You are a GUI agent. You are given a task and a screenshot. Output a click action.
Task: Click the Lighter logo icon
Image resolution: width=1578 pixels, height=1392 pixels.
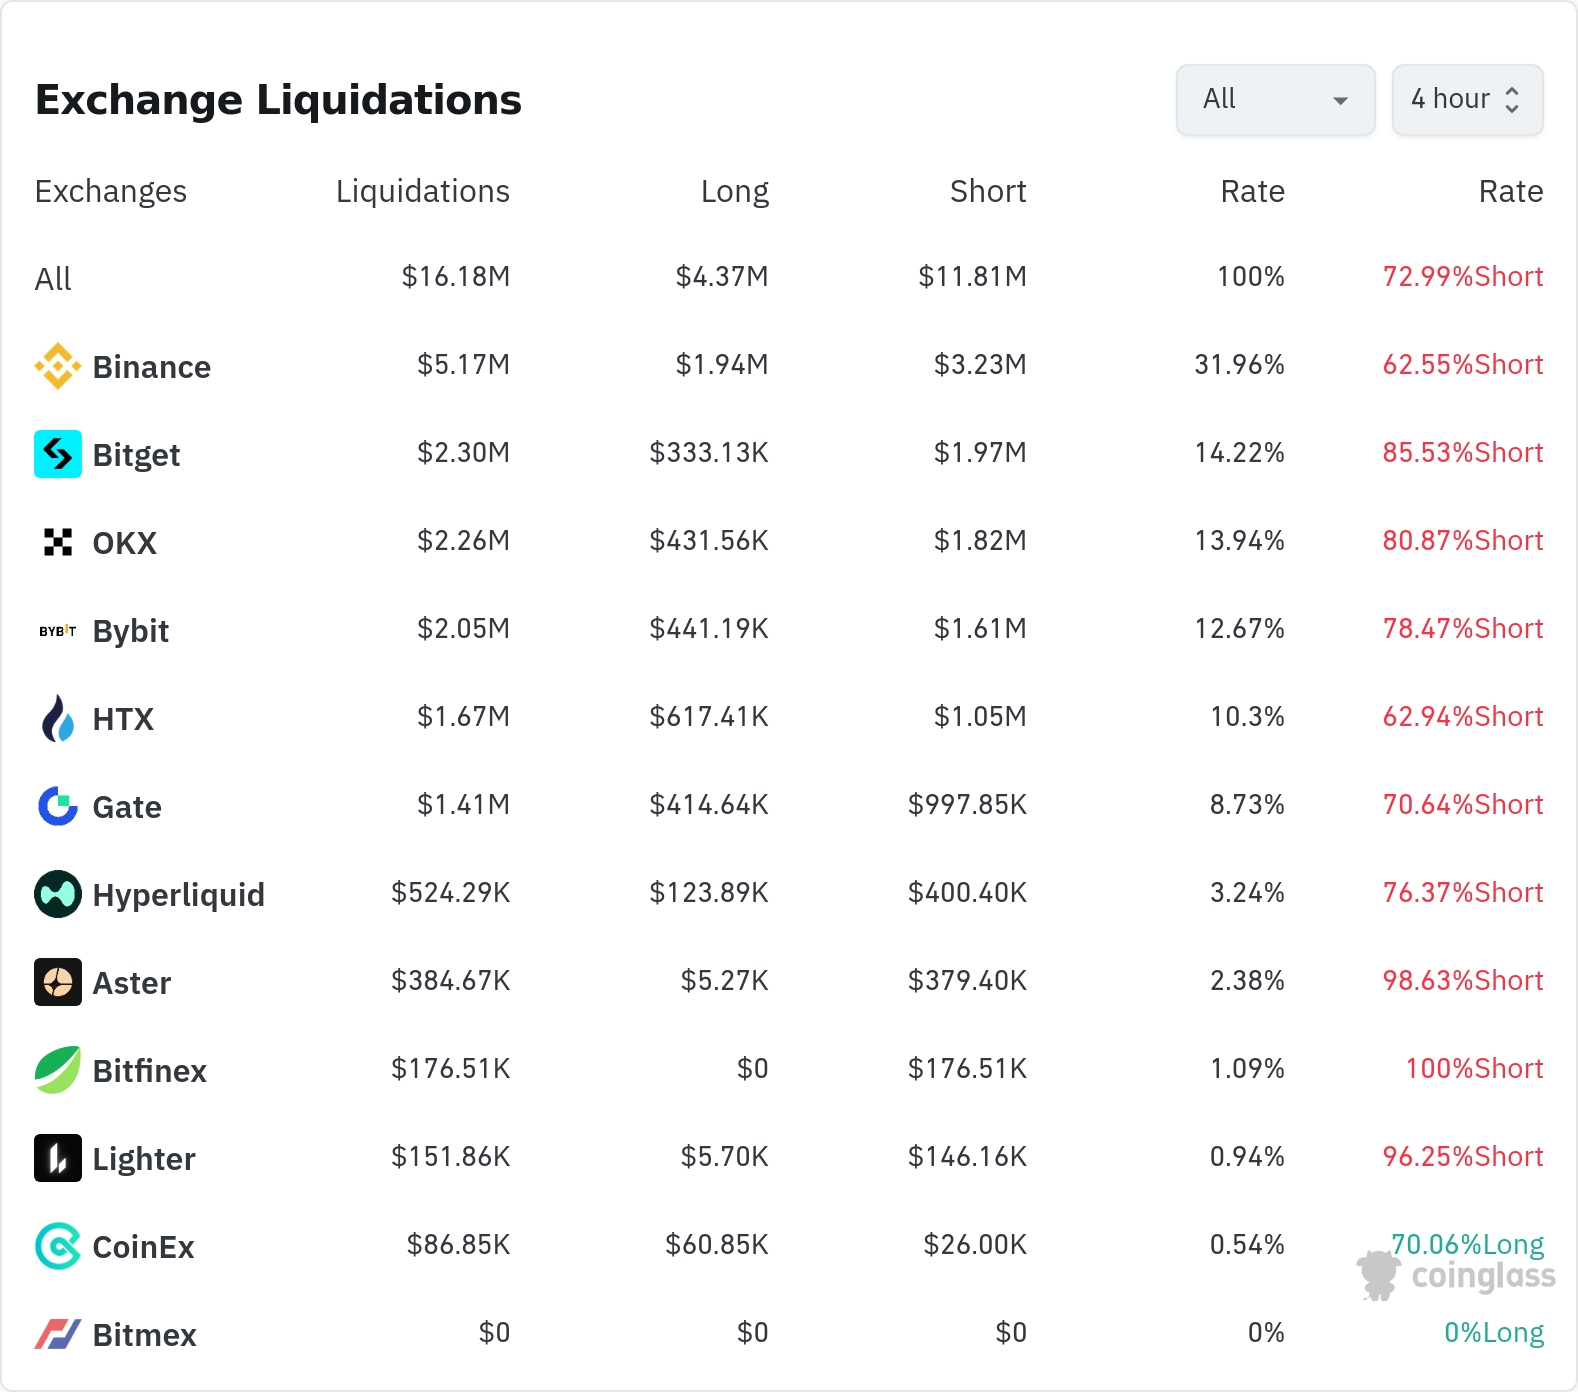(58, 1158)
